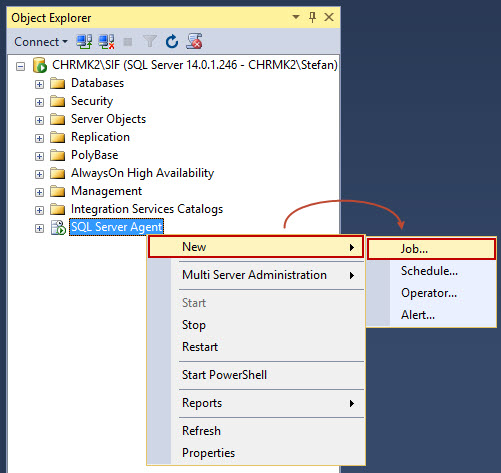Click the gray Stop square icon
This screenshot has height=473, width=501.
[128, 42]
